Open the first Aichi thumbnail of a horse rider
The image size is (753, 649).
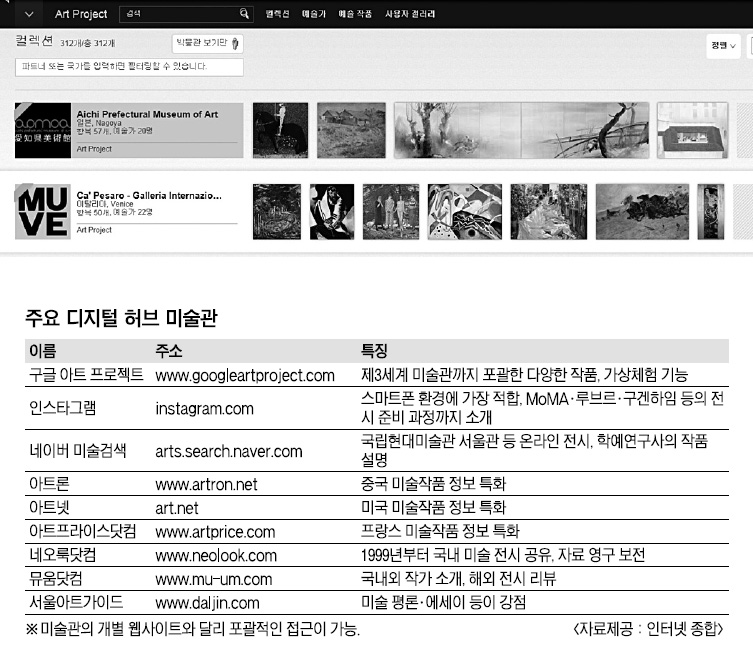click(x=280, y=130)
